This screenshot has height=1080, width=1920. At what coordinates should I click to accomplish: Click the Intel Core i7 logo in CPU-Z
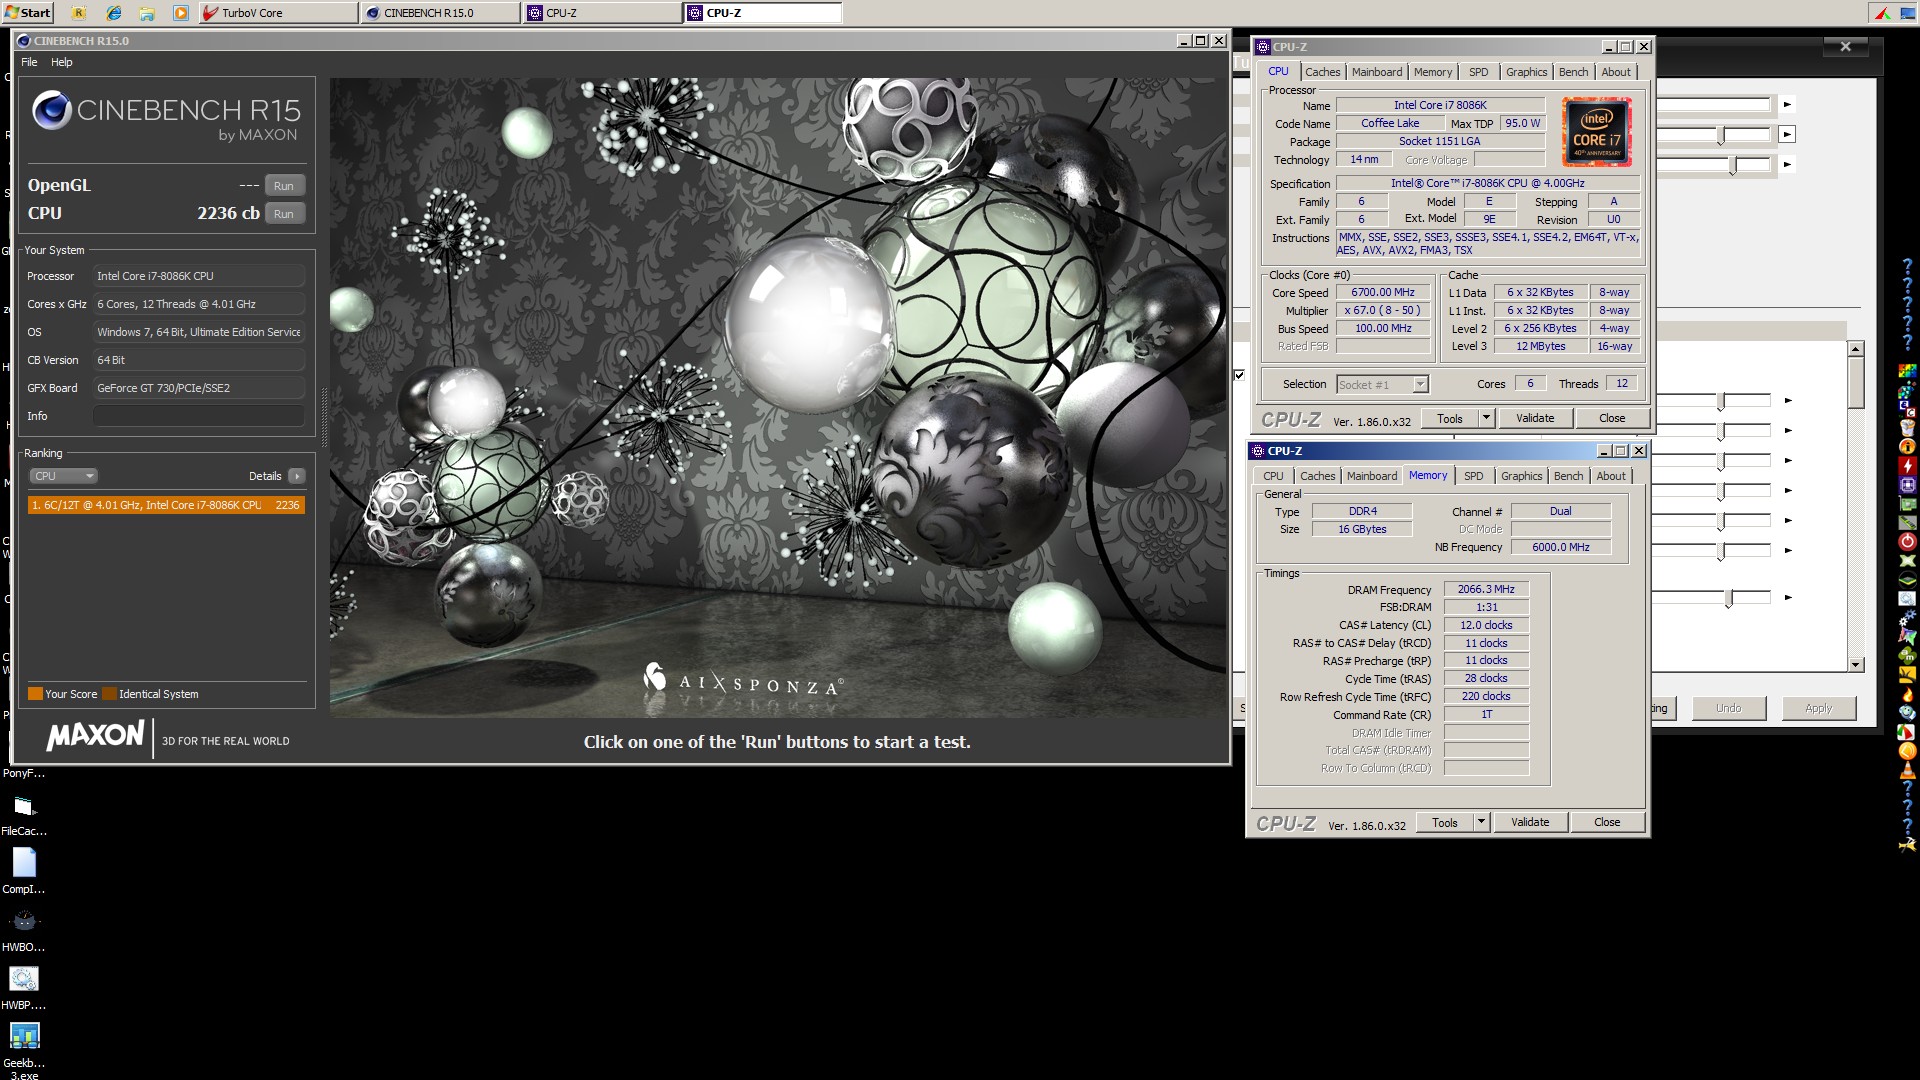click(1597, 132)
